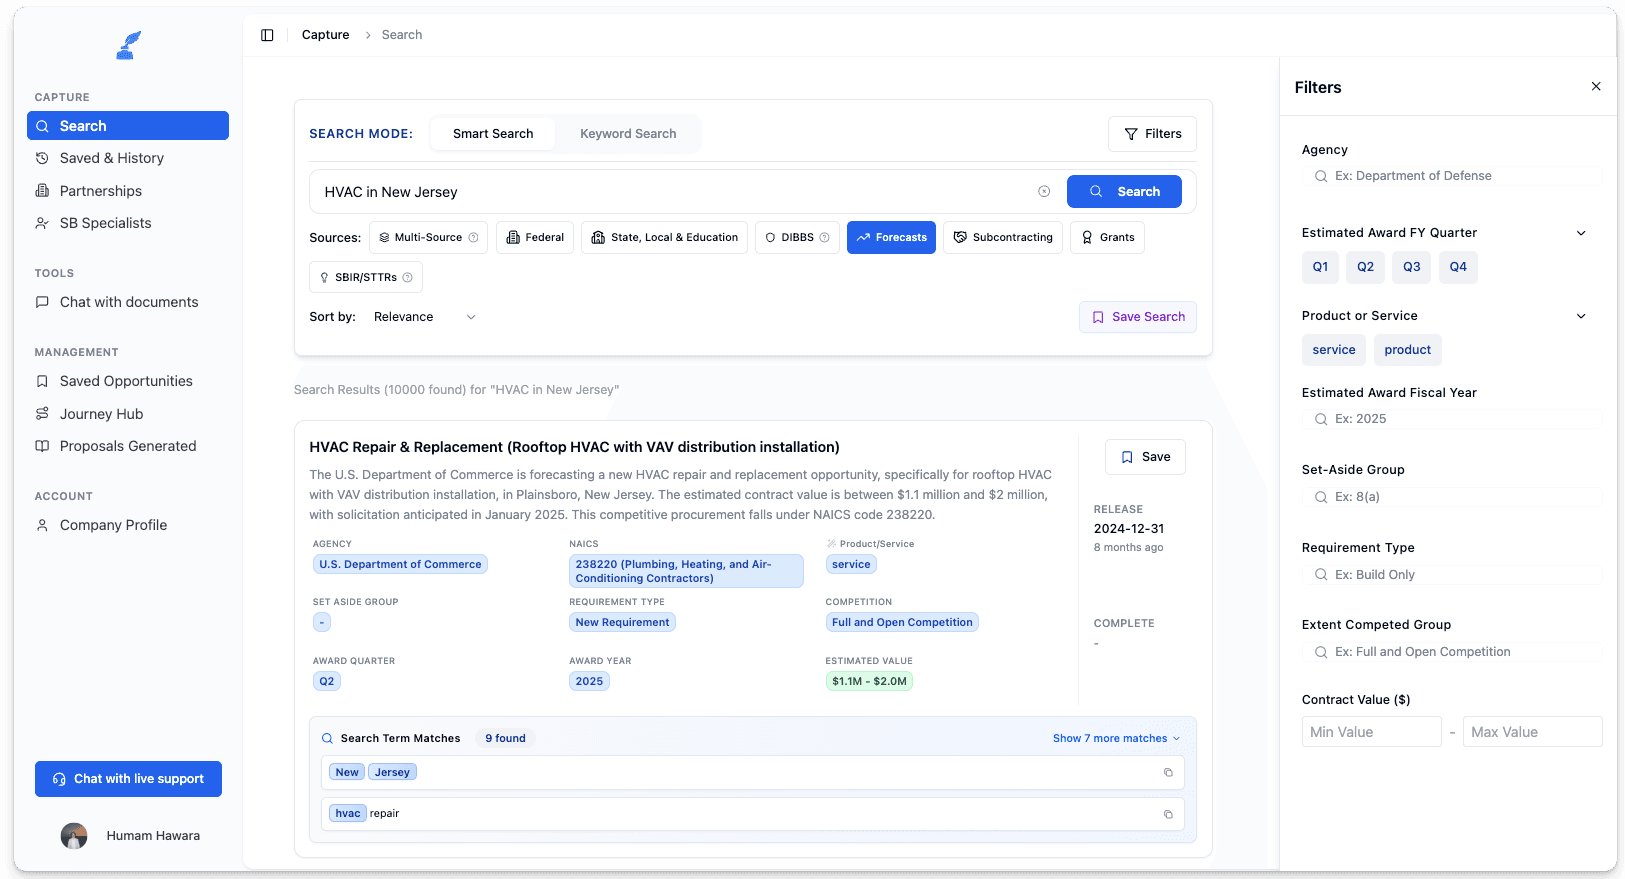Click the app logo in sidebar

[128, 46]
